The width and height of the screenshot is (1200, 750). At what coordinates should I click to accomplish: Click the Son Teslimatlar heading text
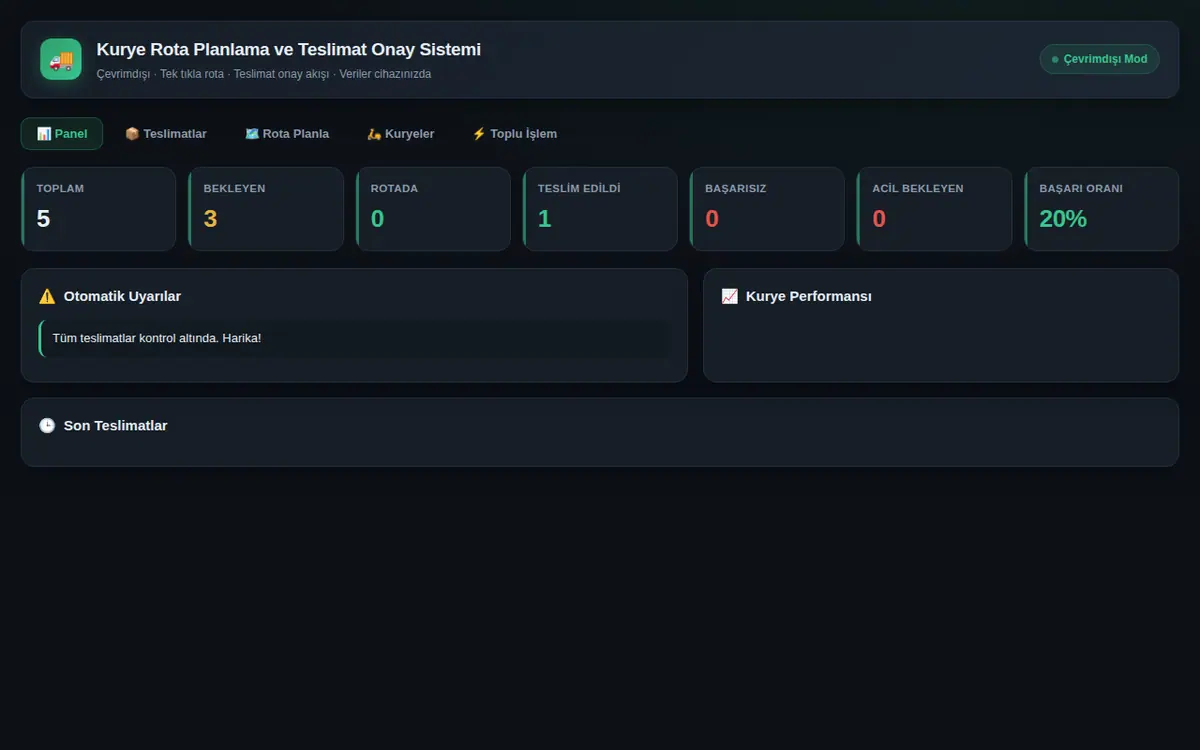[116, 425]
